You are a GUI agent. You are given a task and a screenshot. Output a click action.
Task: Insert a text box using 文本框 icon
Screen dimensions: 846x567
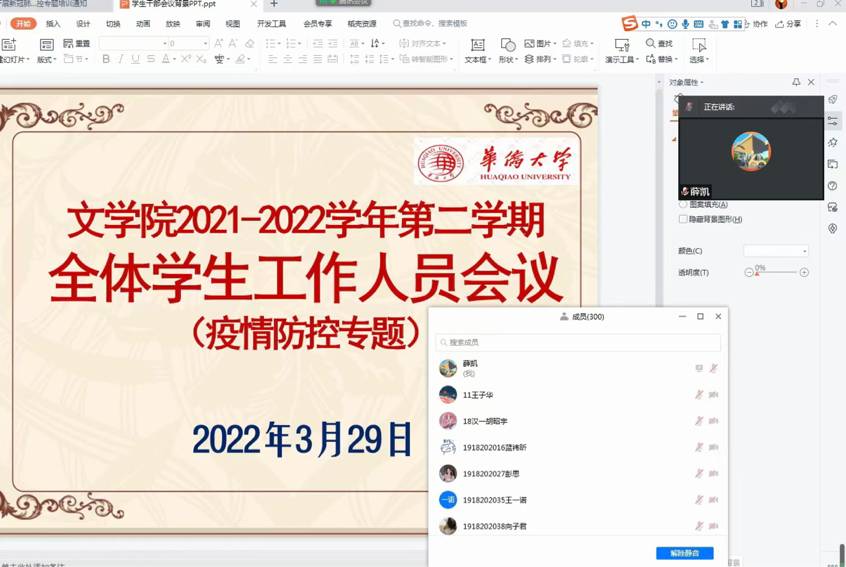477,50
